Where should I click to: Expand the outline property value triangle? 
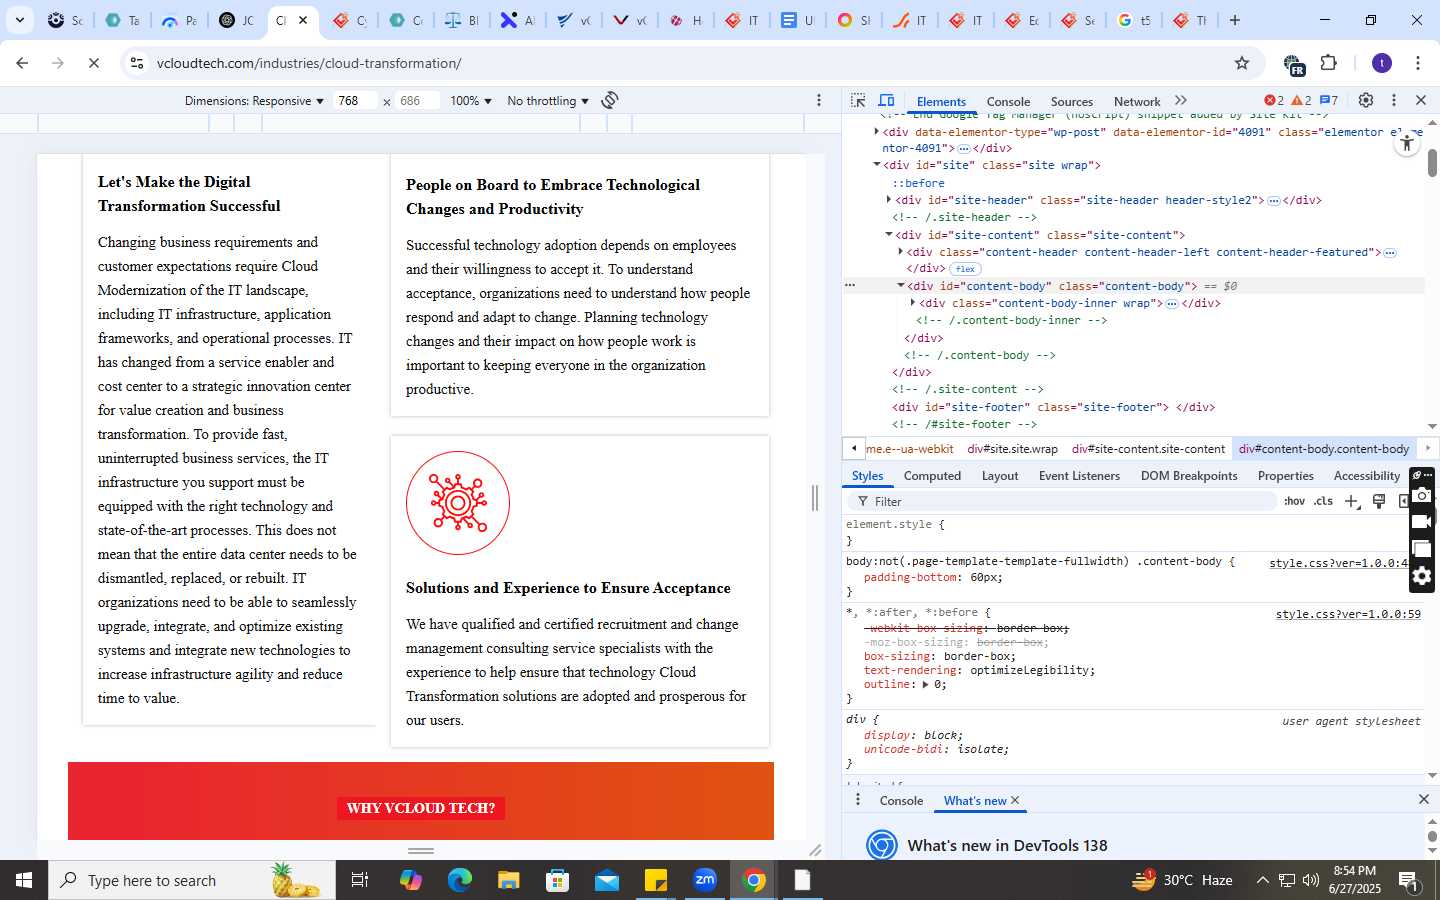(x=925, y=685)
